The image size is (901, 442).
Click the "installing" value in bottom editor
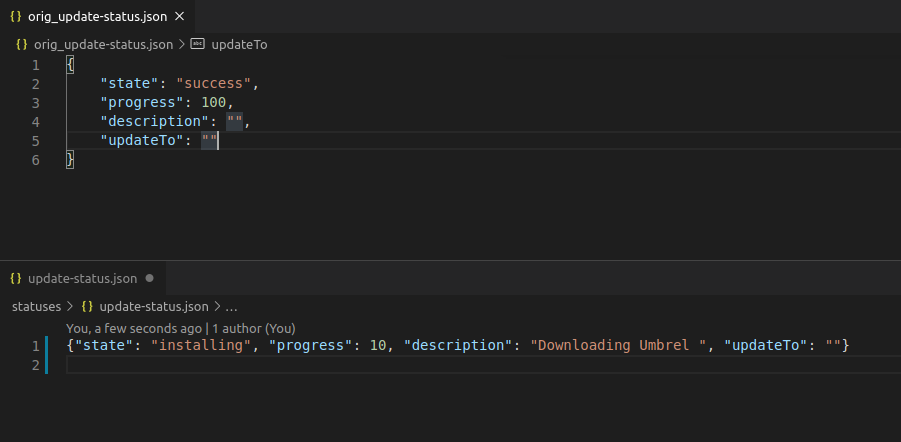pyautogui.click(x=201, y=345)
